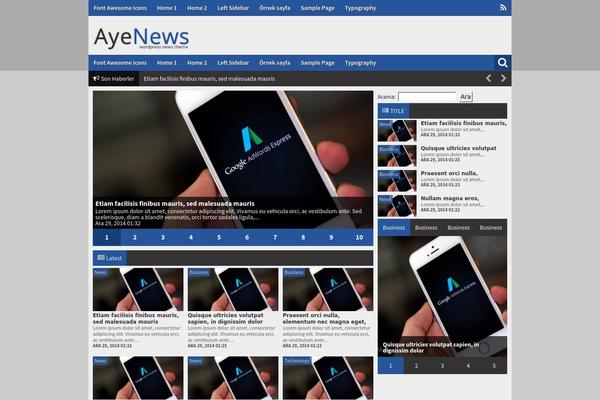The image size is (600, 400).
Task: Select the first Business tab
Action: [x=394, y=228]
